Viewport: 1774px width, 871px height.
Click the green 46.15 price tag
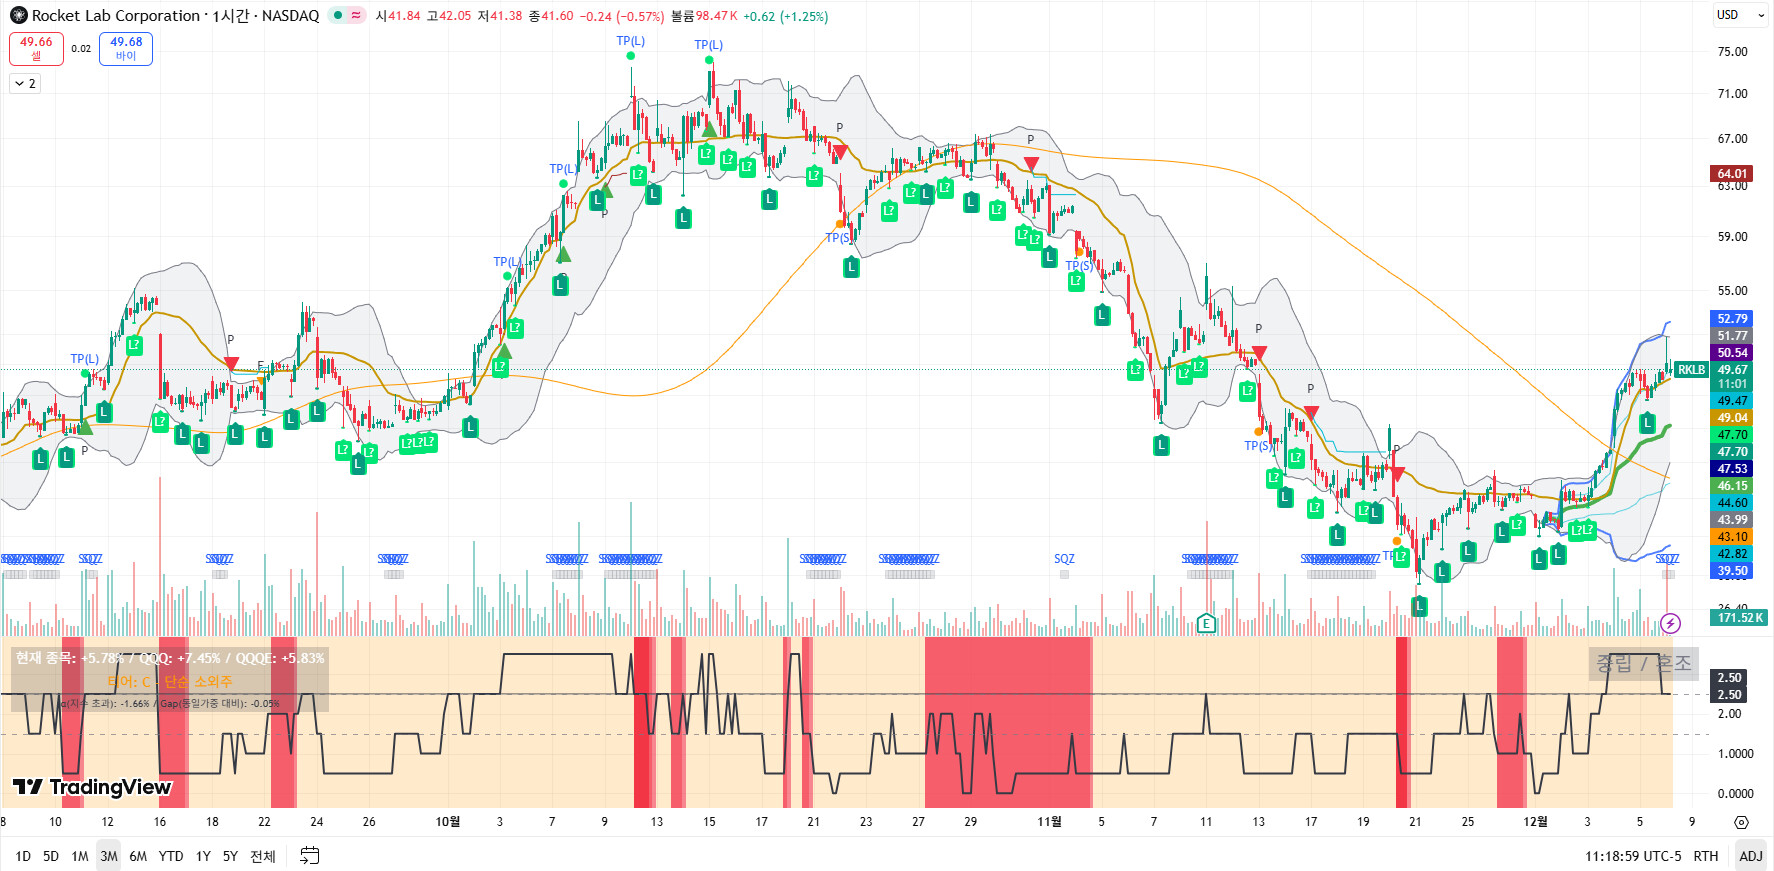[x=1732, y=486]
